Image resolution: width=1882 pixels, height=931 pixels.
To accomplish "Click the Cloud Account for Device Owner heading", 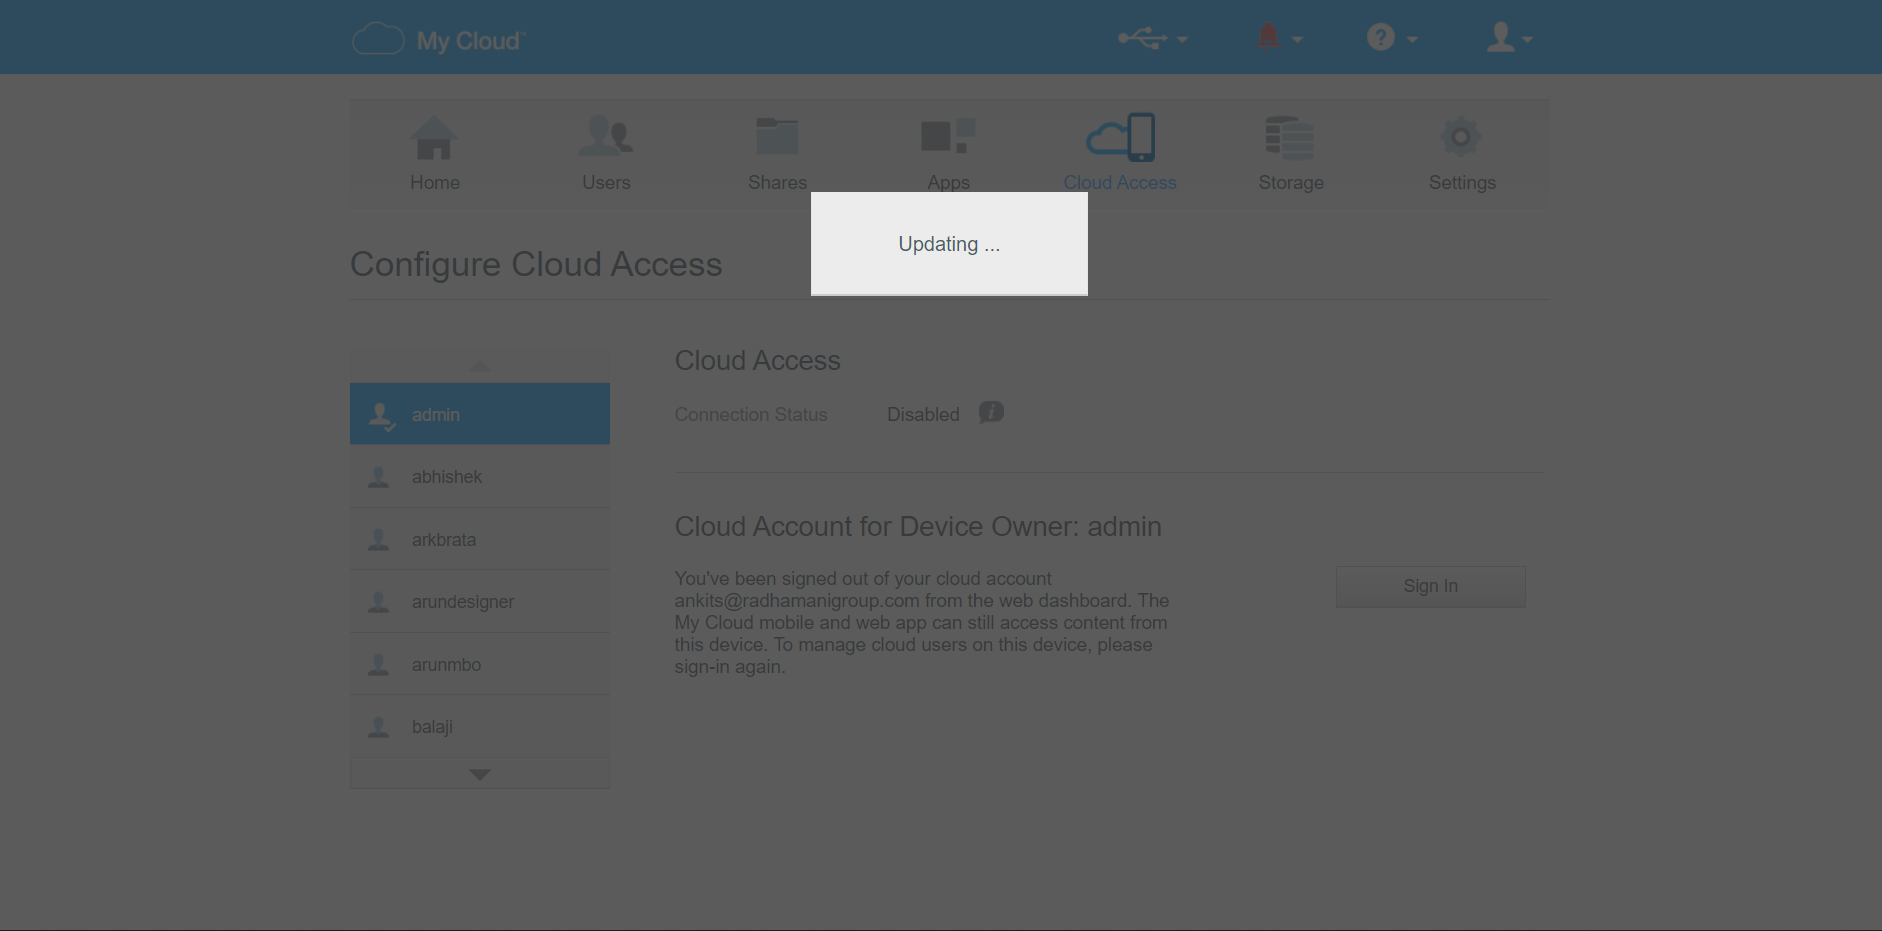I will click(x=918, y=527).
